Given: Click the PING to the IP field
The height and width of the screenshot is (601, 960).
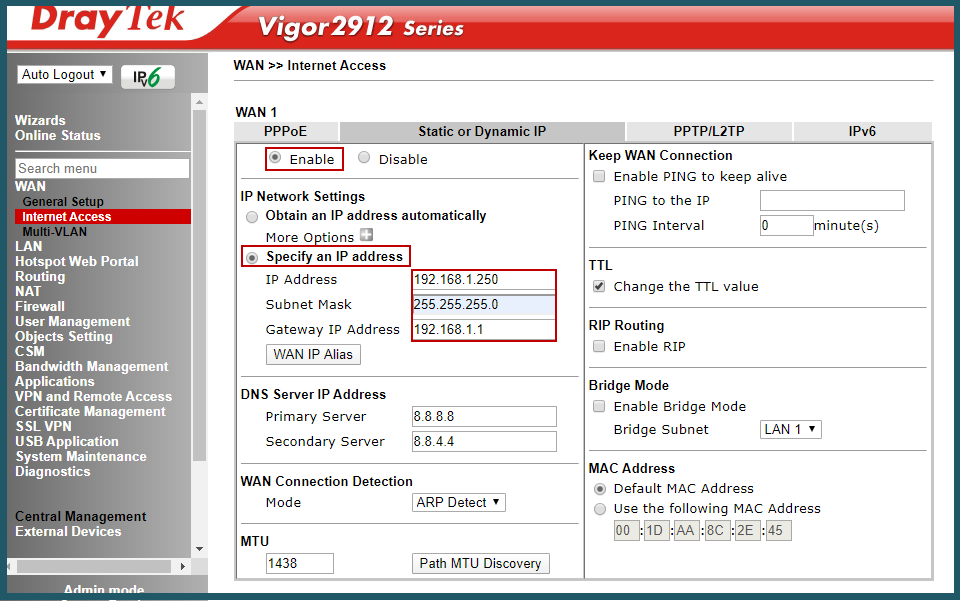Looking at the screenshot, I should tap(832, 201).
